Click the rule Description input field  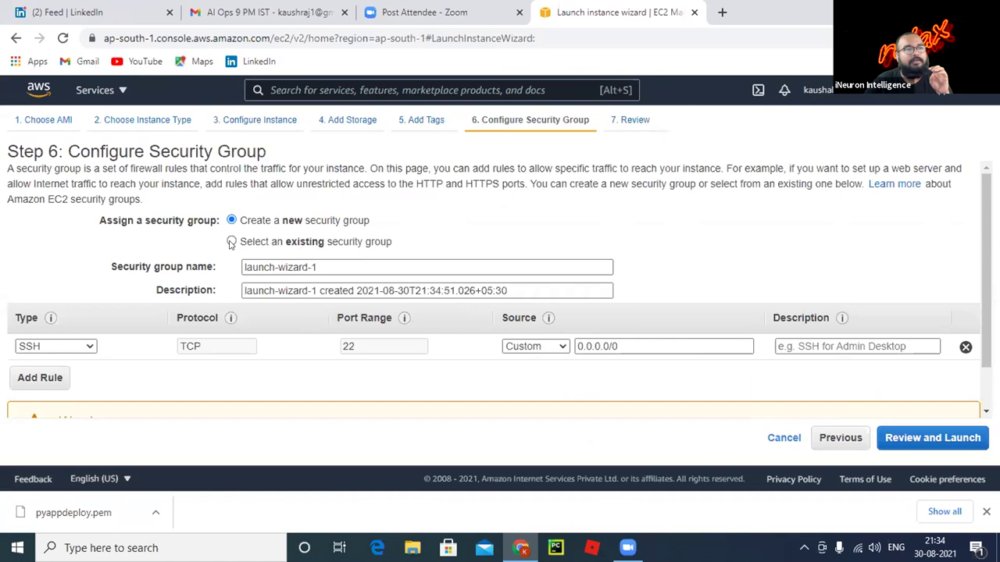[857, 346]
